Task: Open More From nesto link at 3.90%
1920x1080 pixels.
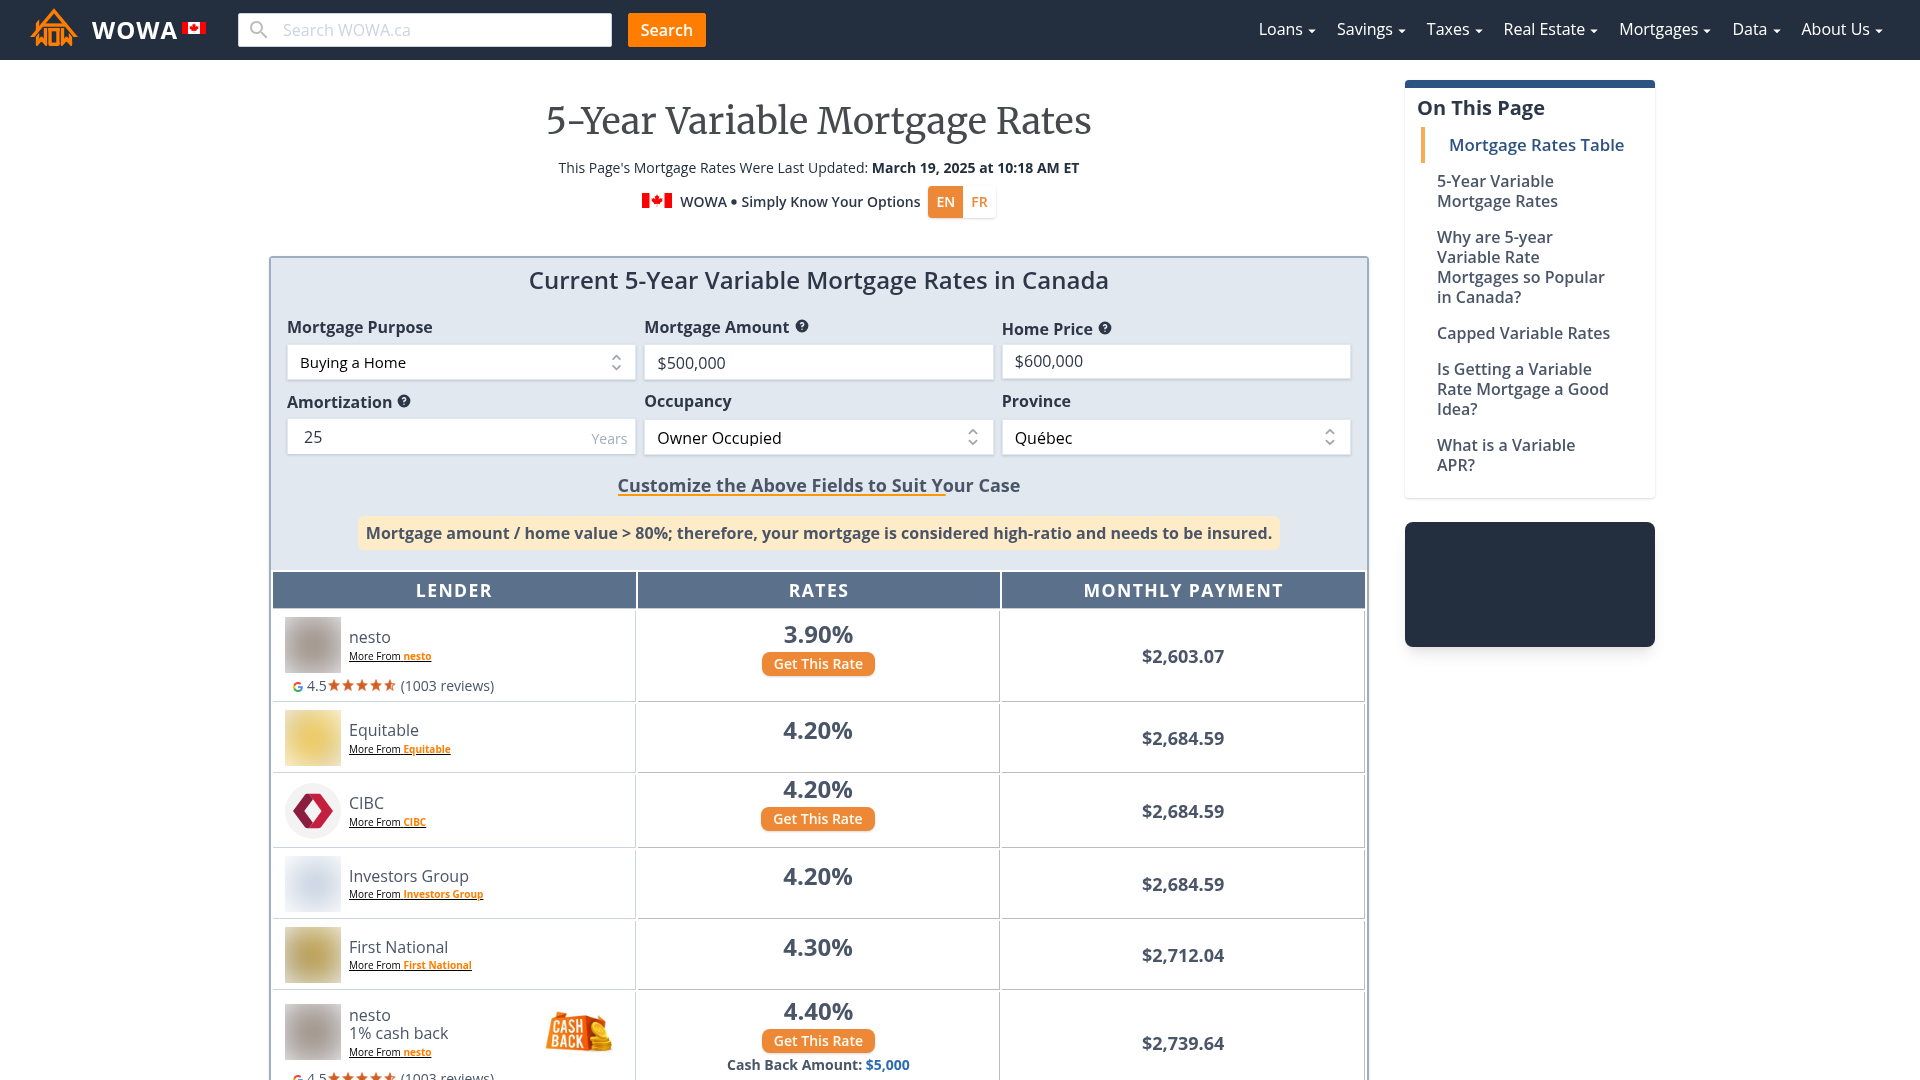Action: tap(390, 657)
